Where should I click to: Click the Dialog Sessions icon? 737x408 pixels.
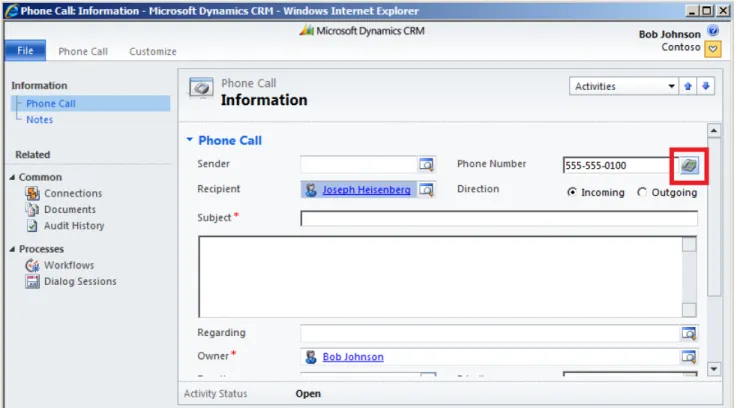32,281
